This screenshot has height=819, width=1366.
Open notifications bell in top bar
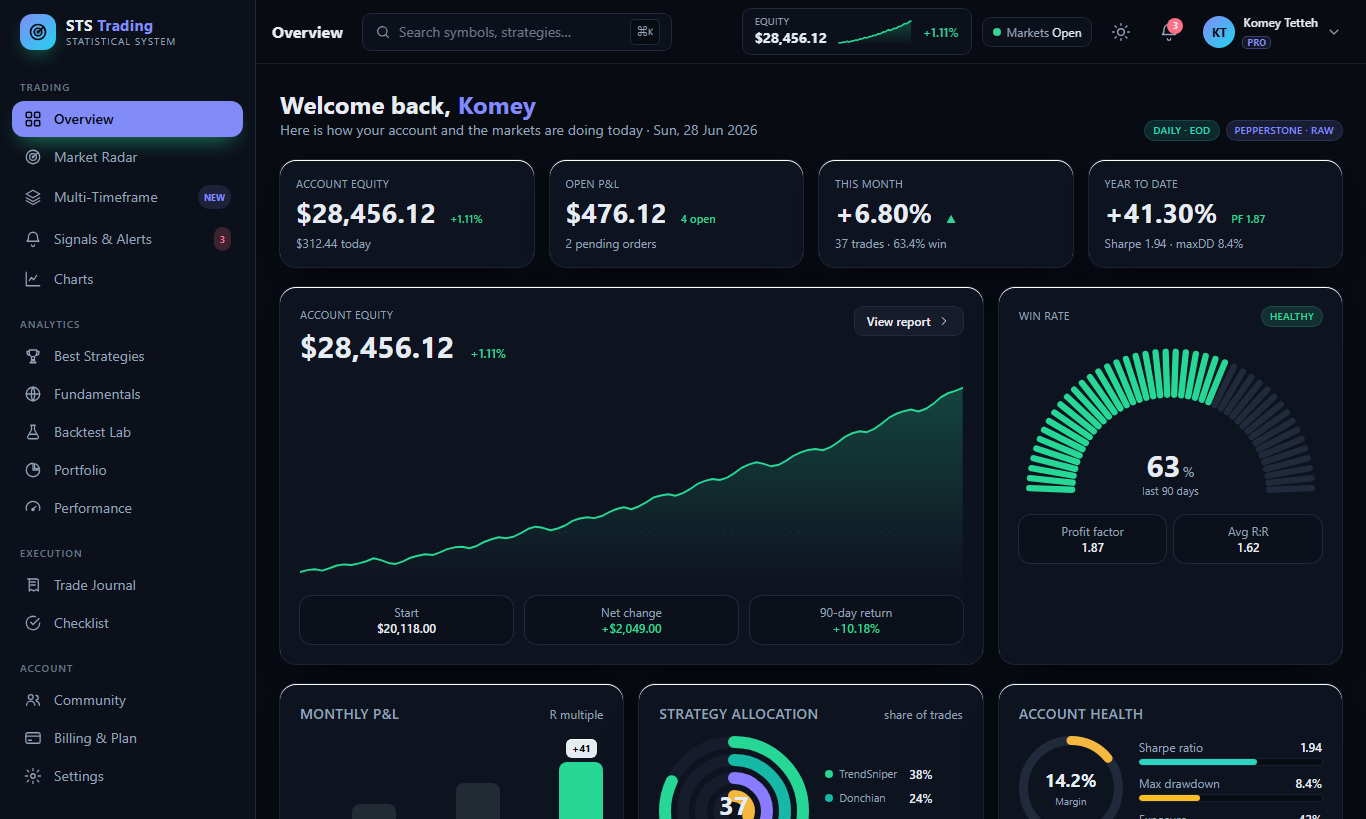(x=1168, y=32)
